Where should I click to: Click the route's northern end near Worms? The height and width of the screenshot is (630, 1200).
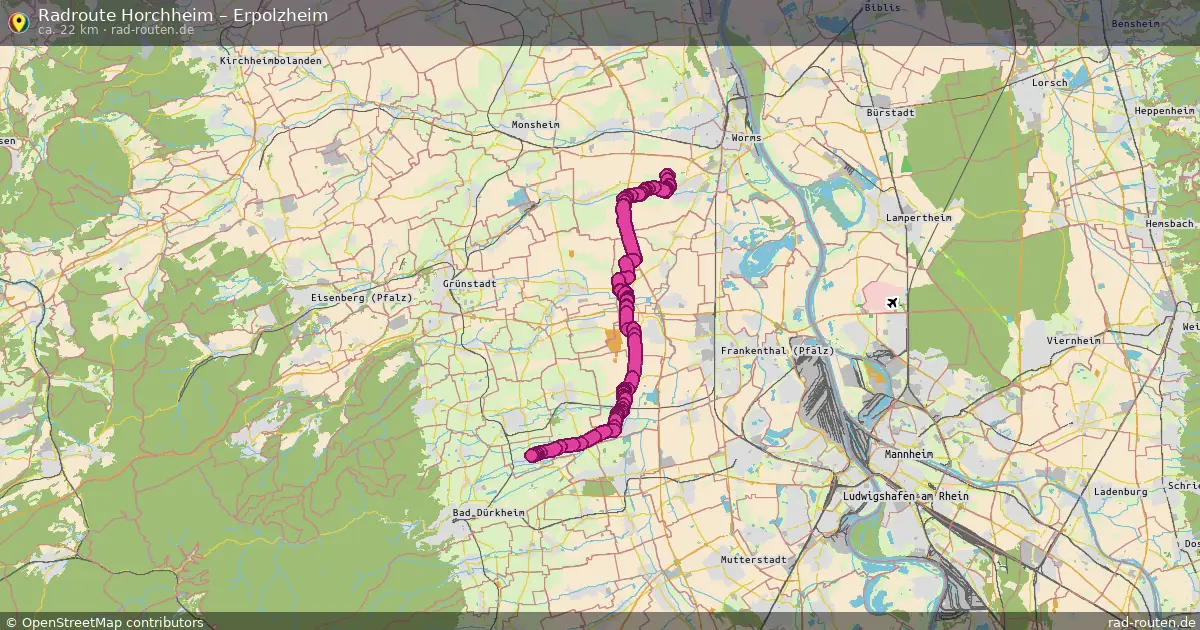click(668, 176)
